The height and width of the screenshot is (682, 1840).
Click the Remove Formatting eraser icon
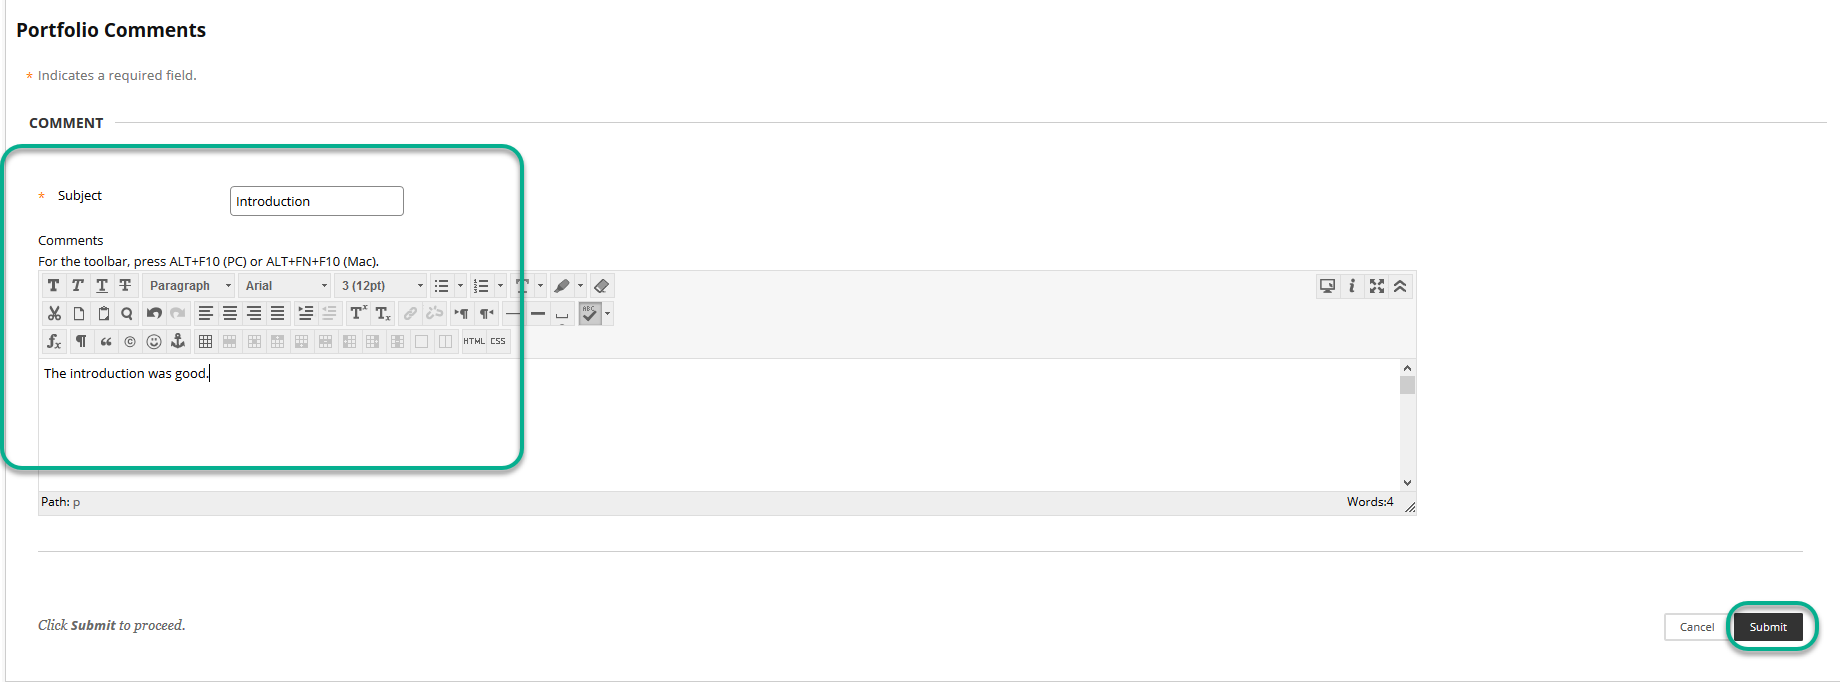[601, 286]
